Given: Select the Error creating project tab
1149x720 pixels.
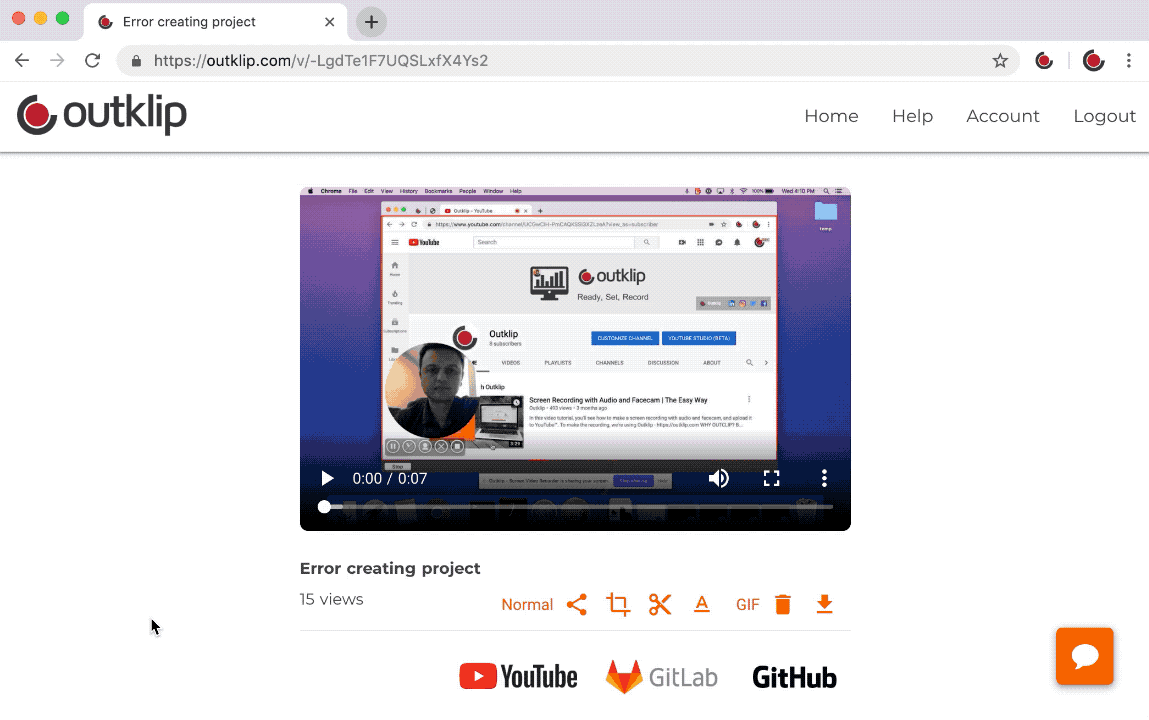Looking at the screenshot, I should pos(215,22).
